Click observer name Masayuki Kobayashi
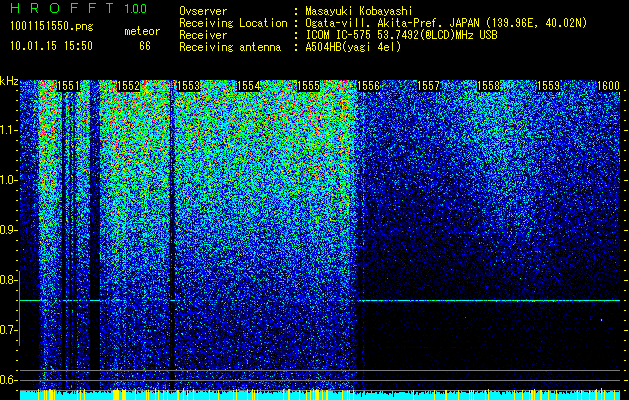629x400 pixels. (359, 11)
